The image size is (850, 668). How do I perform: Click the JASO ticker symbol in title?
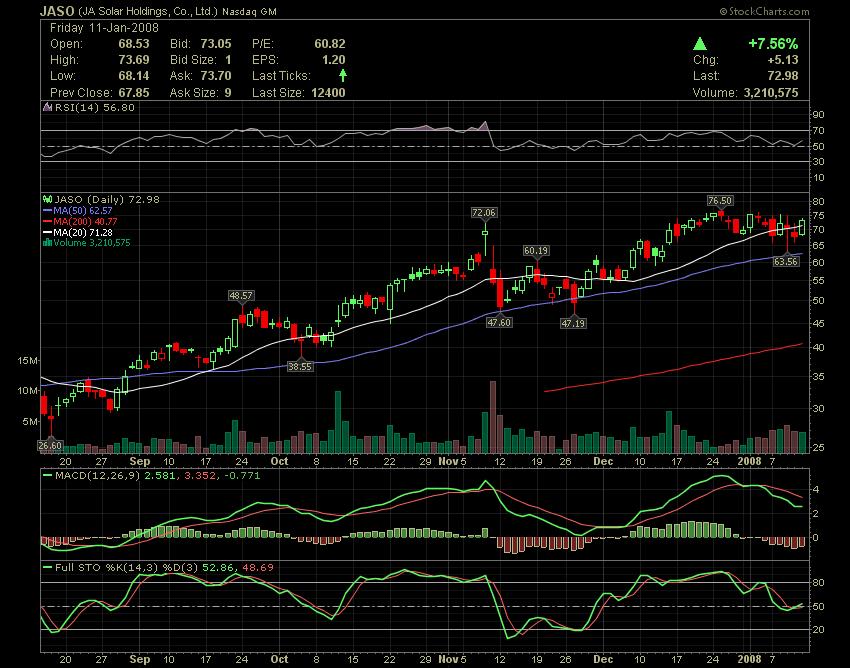[x=58, y=11]
